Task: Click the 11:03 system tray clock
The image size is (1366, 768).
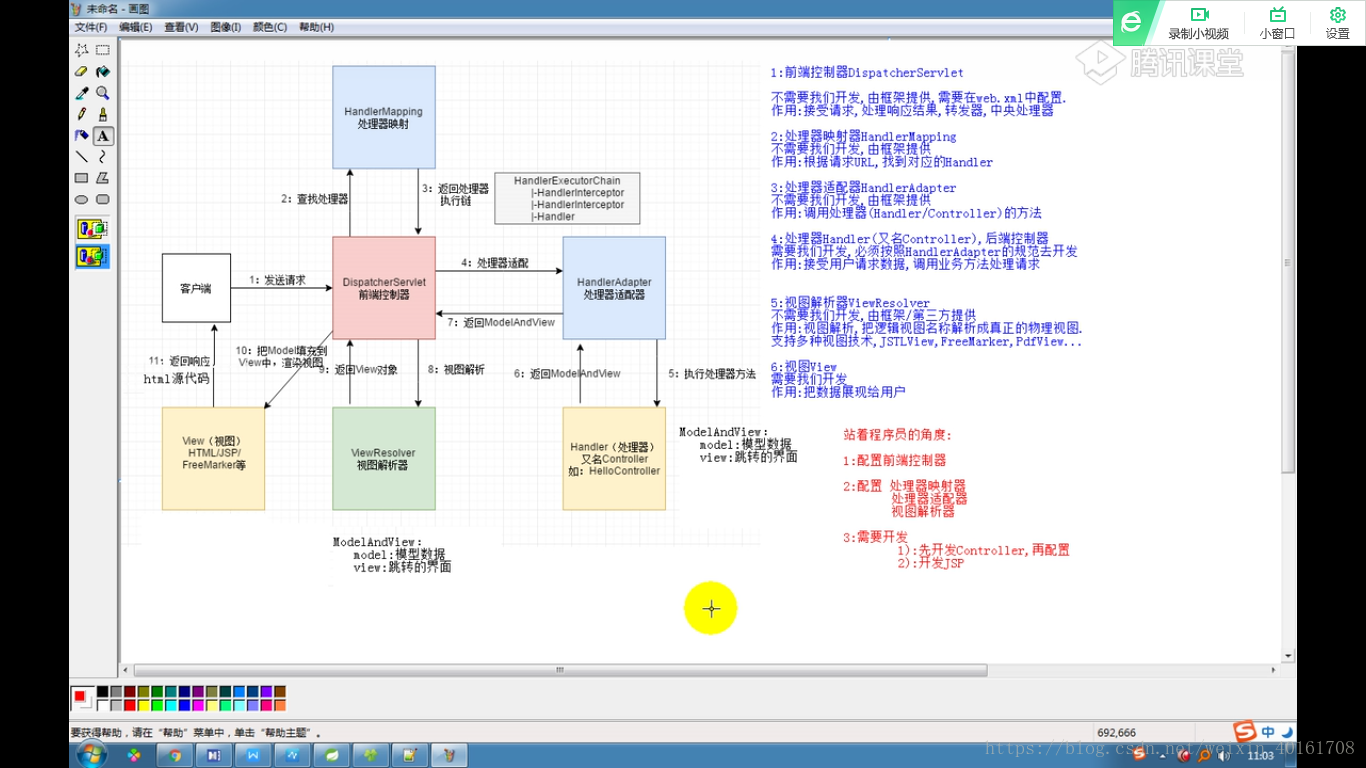Action: (x=1262, y=755)
